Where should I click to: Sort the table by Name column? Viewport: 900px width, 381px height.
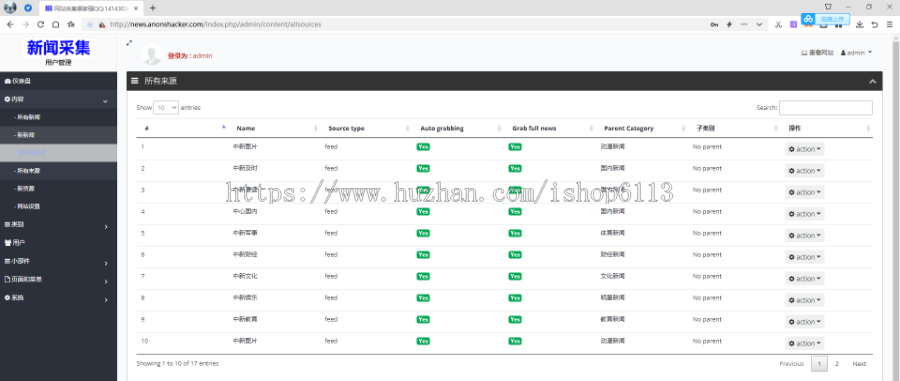point(274,129)
